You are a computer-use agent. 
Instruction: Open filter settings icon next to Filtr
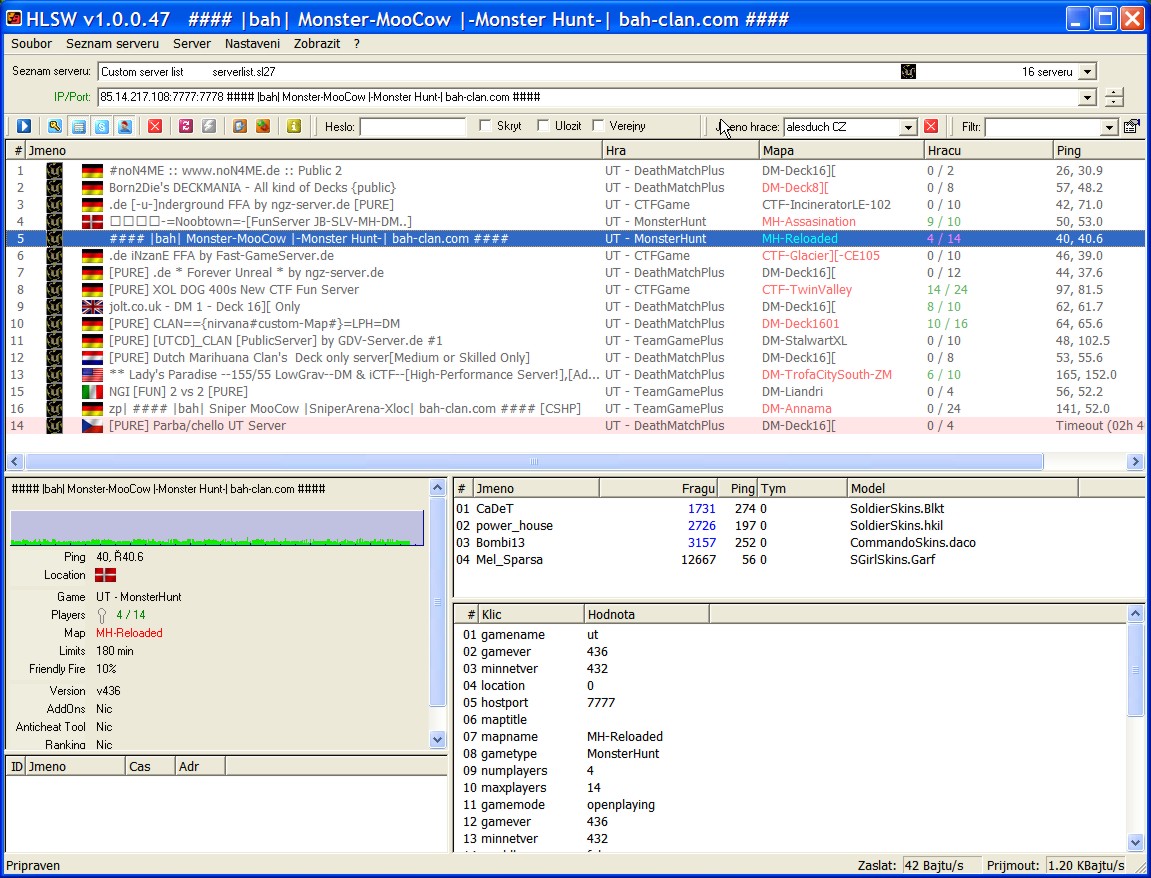coord(1131,126)
